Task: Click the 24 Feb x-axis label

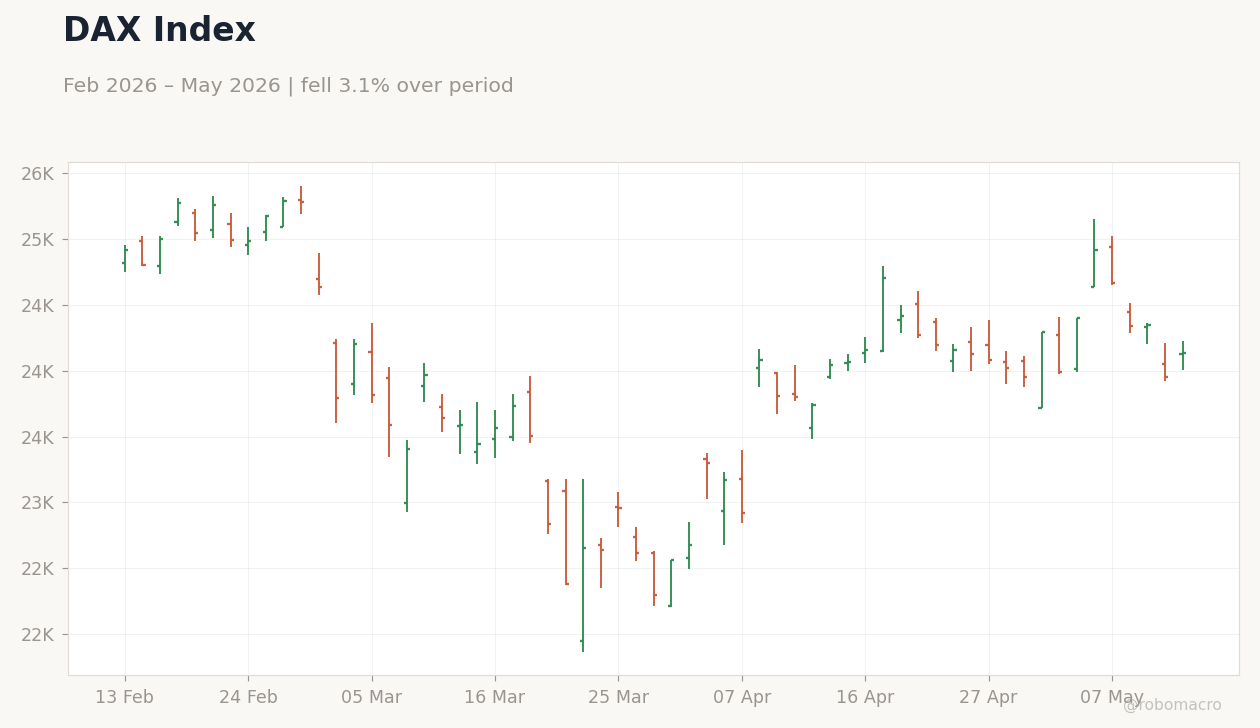Action: pyautogui.click(x=248, y=698)
